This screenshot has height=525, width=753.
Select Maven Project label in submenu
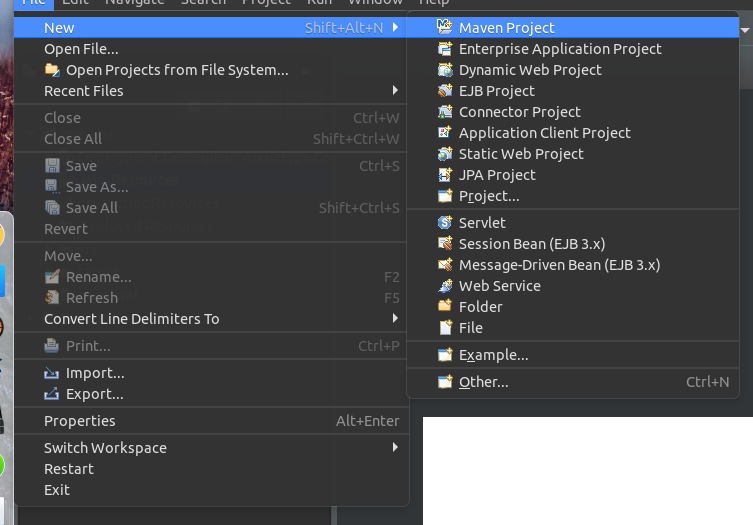pyautogui.click(x=507, y=28)
